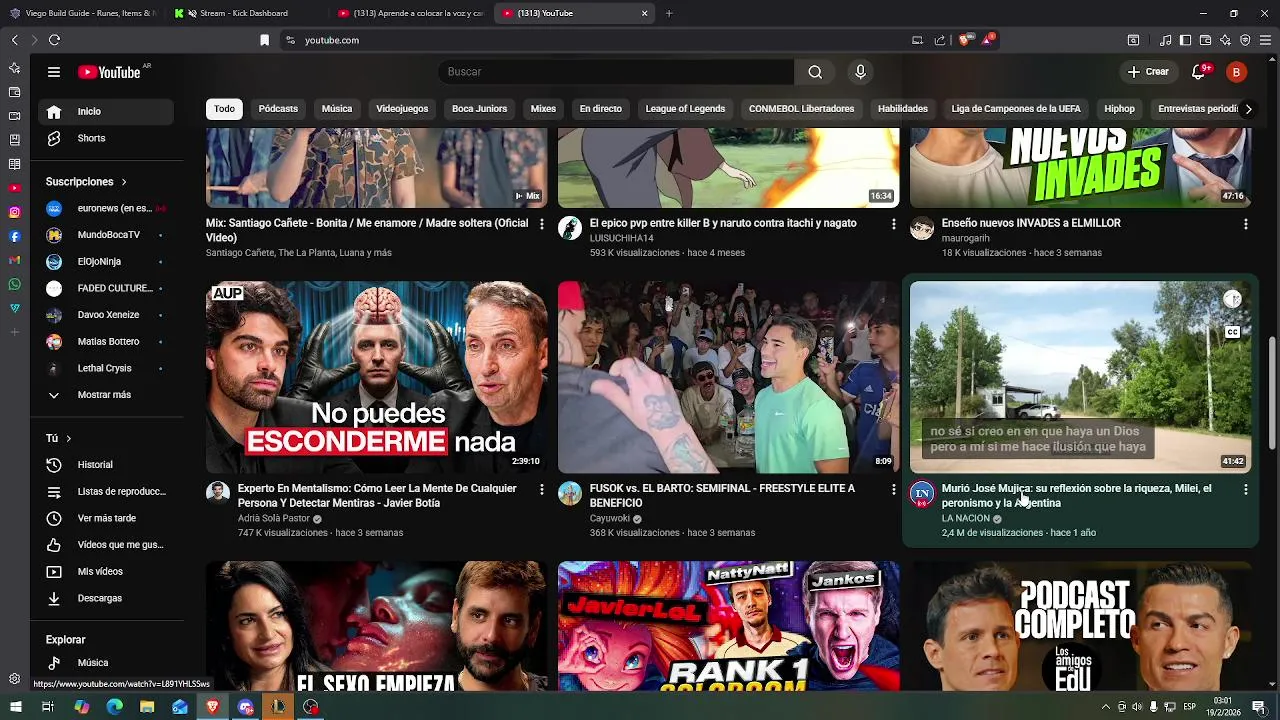This screenshot has width=1280, height=720.
Task: Select the Pódcasts chip
Action: (x=278, y=109)
